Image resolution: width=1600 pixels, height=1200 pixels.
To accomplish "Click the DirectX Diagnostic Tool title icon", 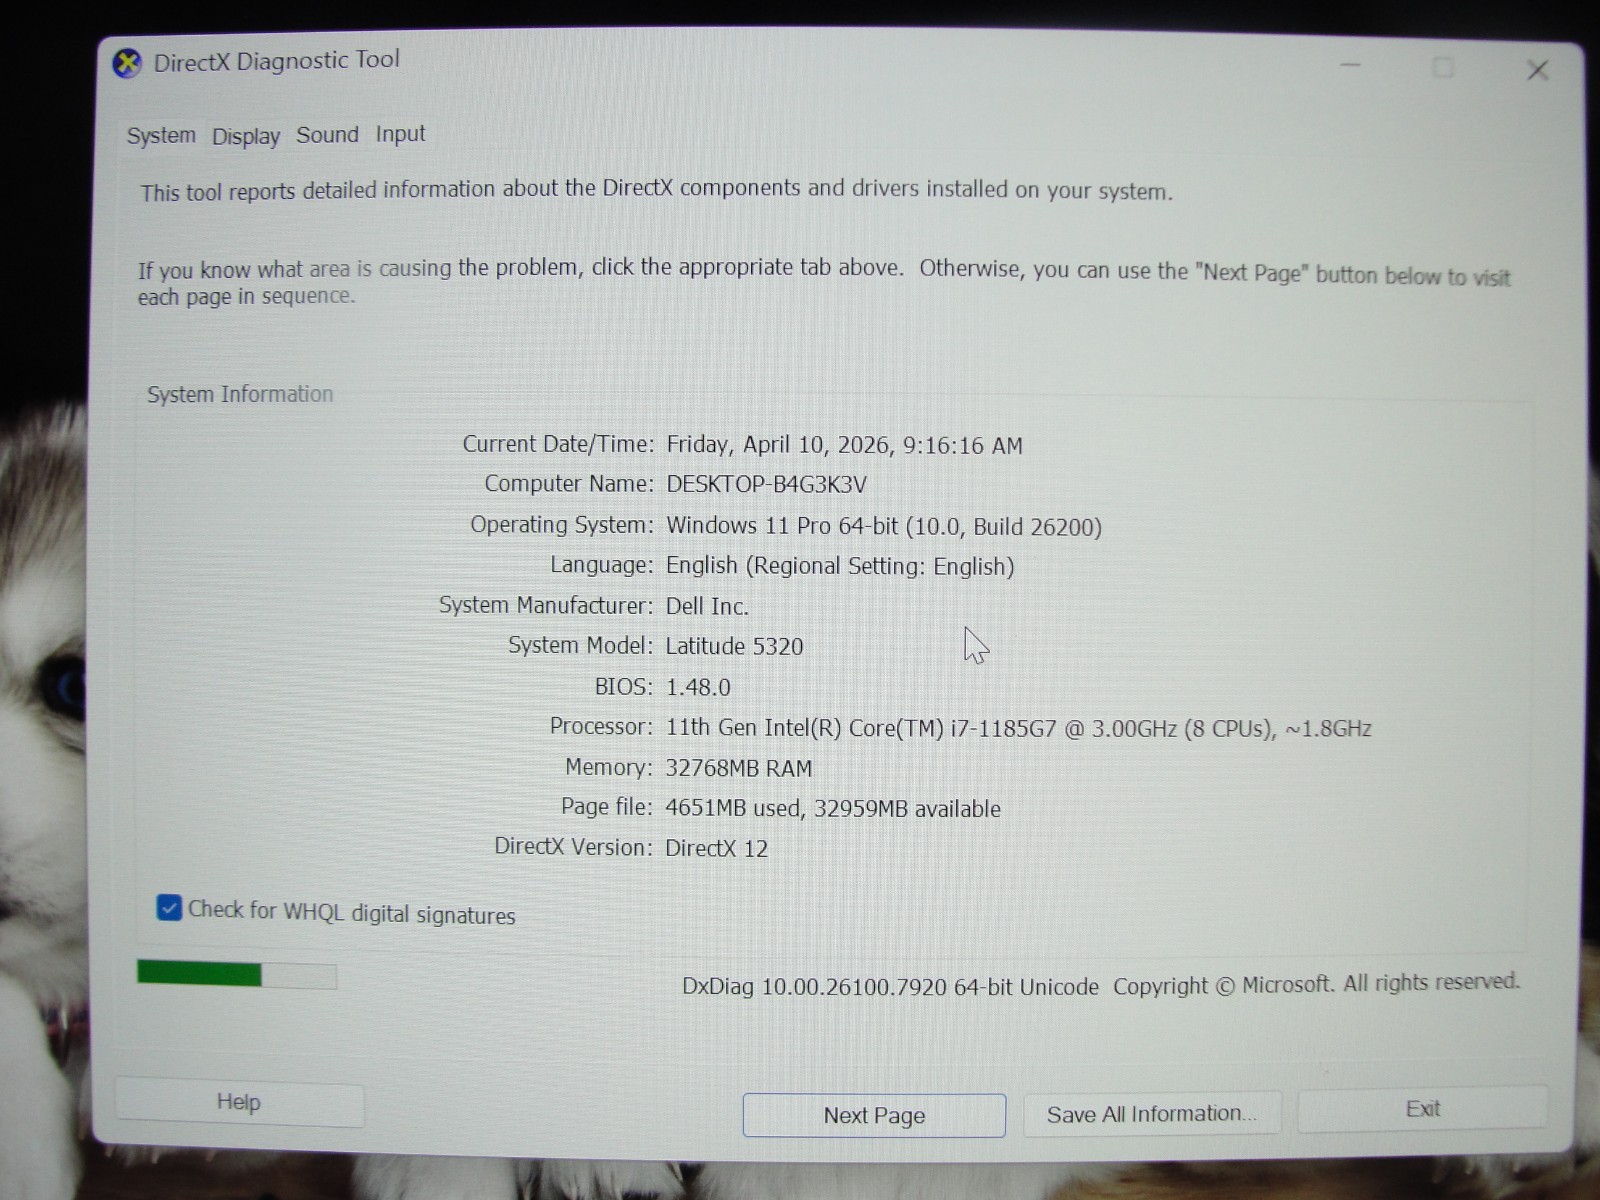I will pyautogui.click(x=127, y=63).
